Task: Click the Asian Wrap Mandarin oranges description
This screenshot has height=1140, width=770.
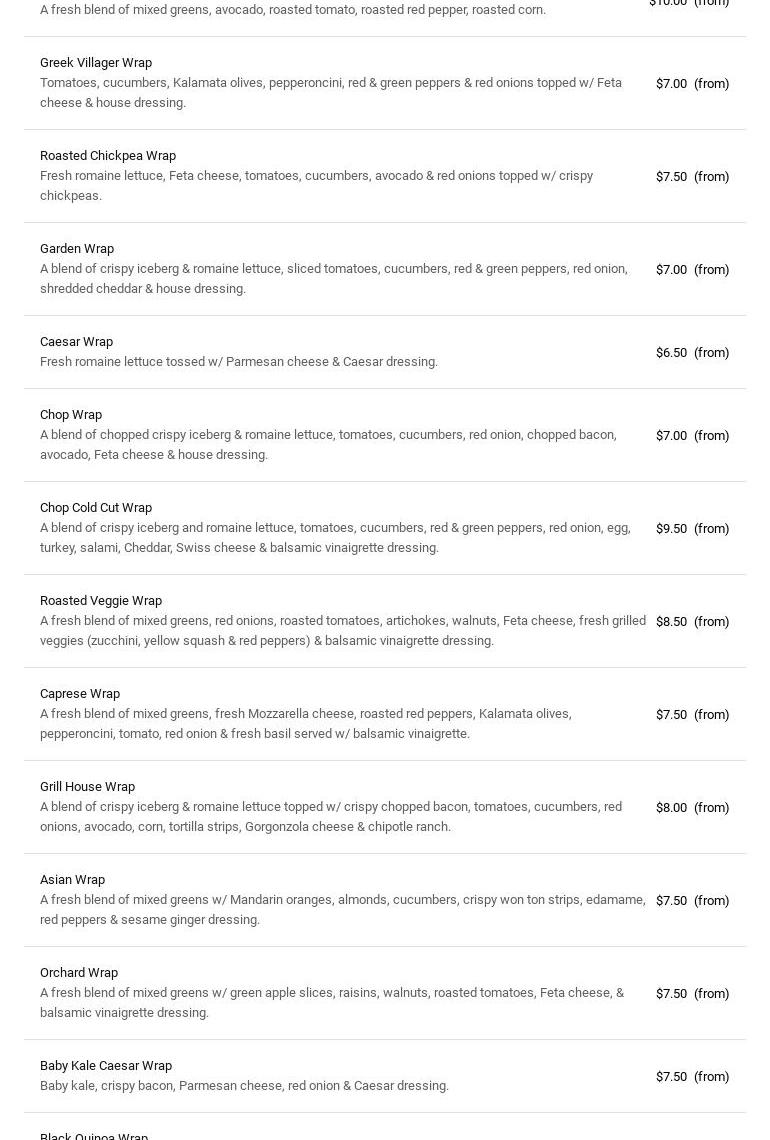Action: pyautogui.click(x=342, y=910)
